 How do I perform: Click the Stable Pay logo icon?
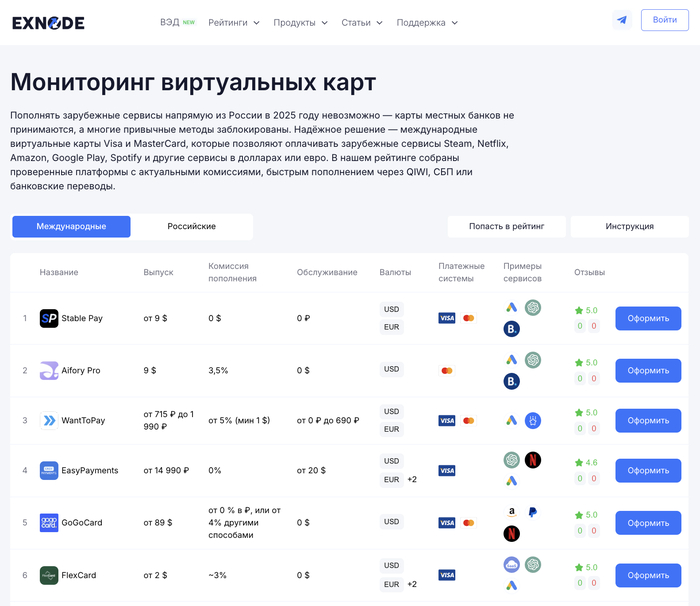[49, 318]
